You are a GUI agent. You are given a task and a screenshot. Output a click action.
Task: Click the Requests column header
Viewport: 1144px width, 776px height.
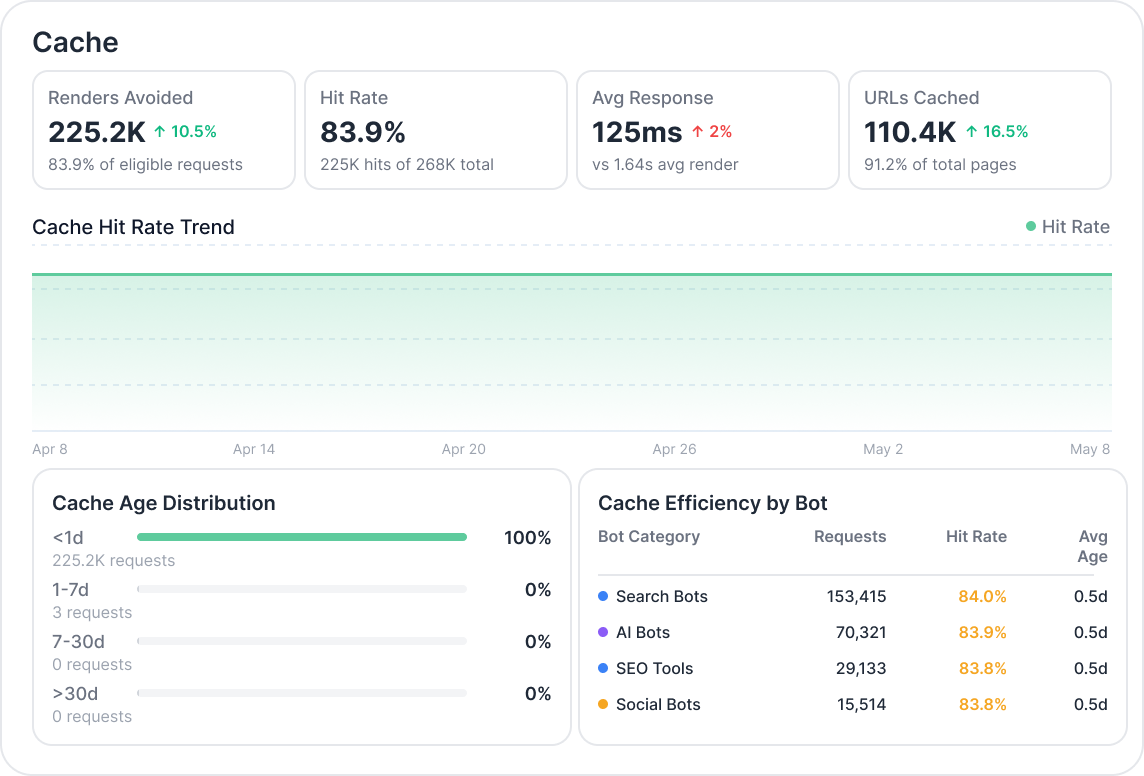coord(850,537)
